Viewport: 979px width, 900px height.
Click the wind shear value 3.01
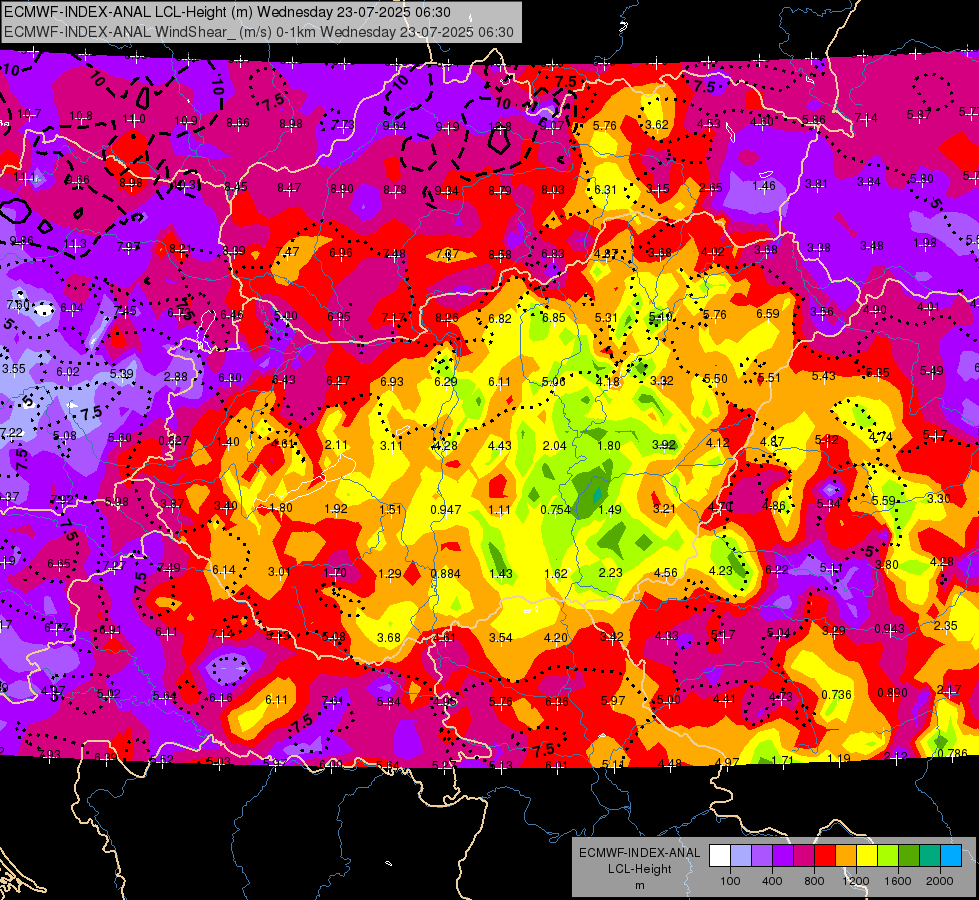[x=279, y=571]
